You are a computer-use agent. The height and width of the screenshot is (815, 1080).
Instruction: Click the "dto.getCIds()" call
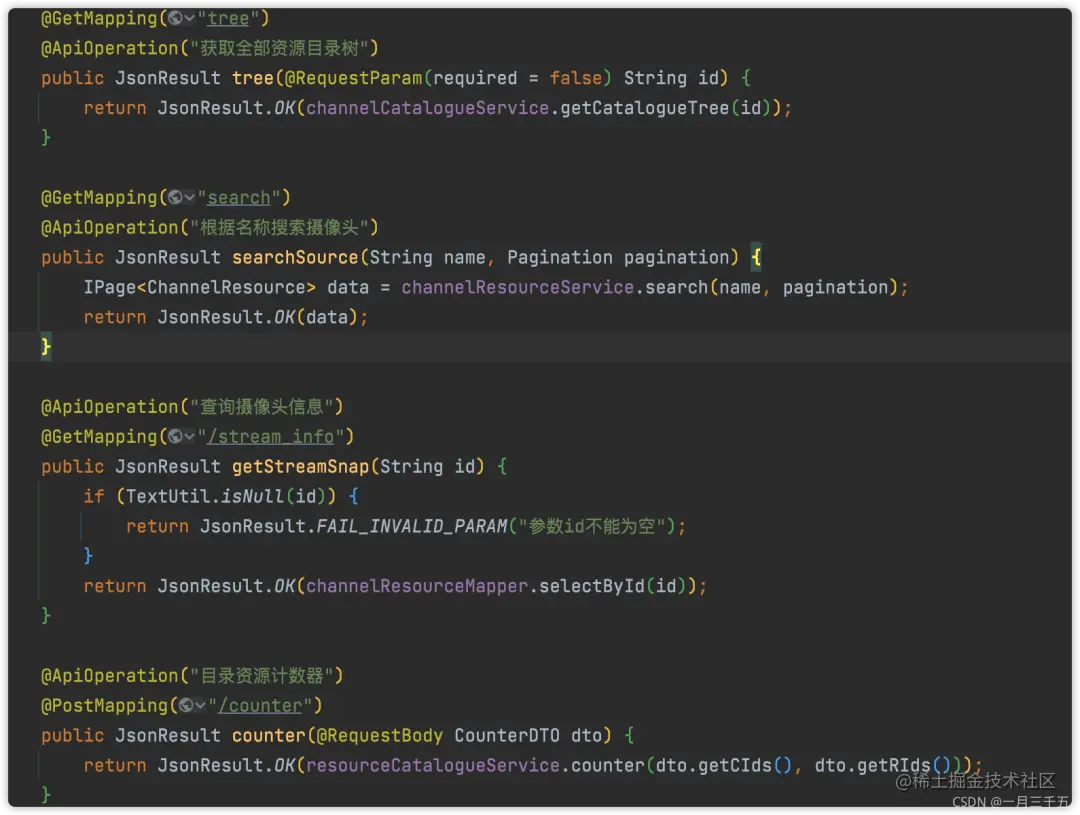tap(724, 765)
